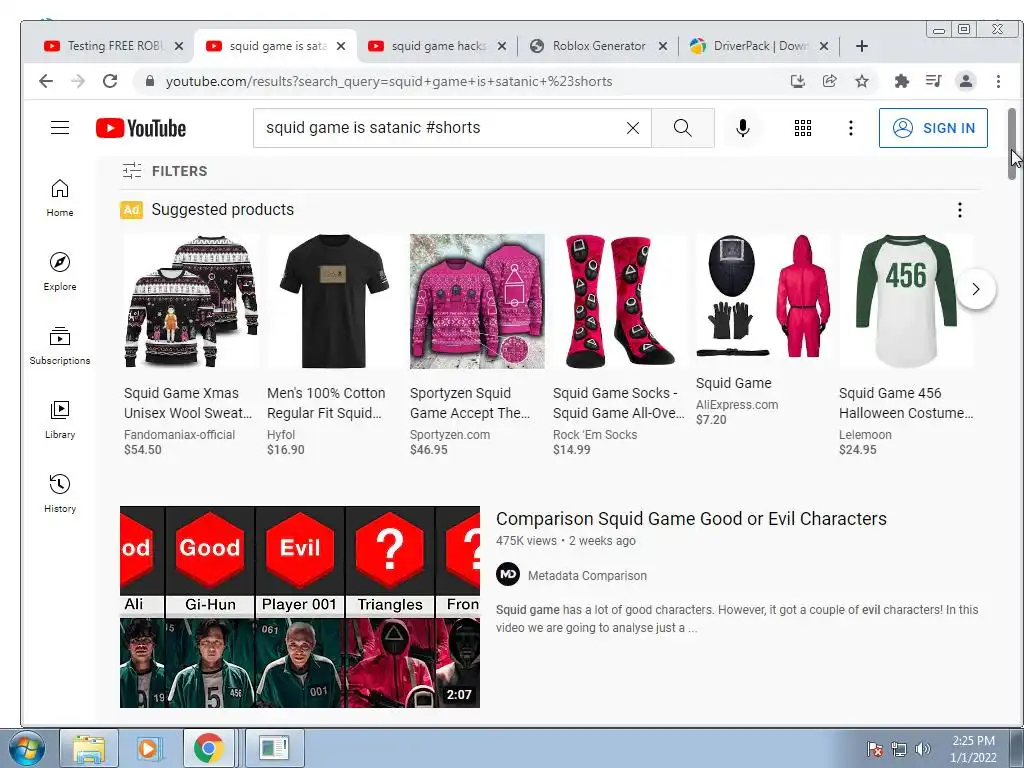1024x768 pixels.
Task: Click the install app icon in address bar
Action: tap(797, 81)
